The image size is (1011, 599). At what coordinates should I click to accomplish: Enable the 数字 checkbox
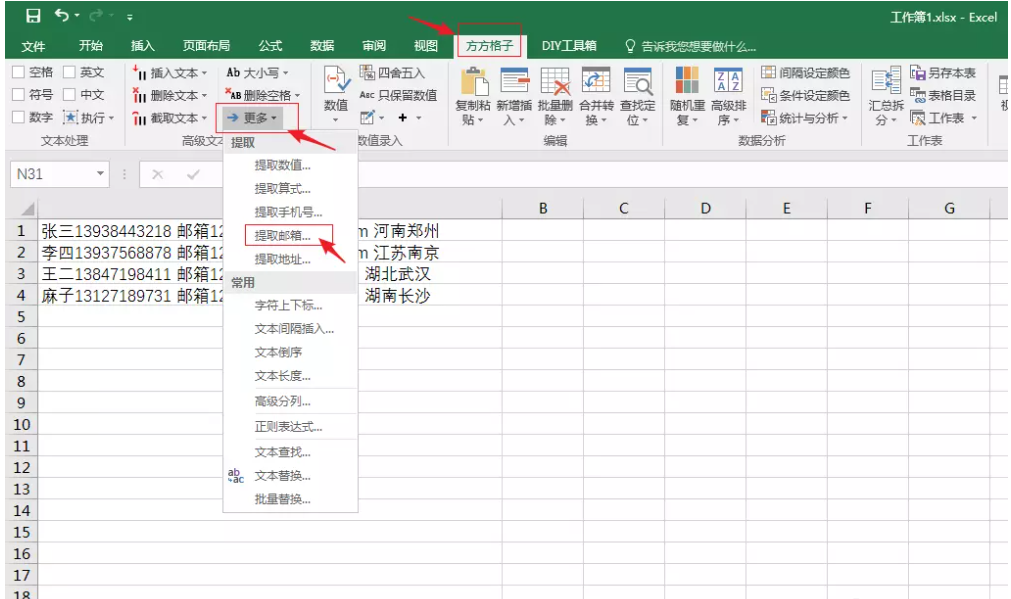19,117
